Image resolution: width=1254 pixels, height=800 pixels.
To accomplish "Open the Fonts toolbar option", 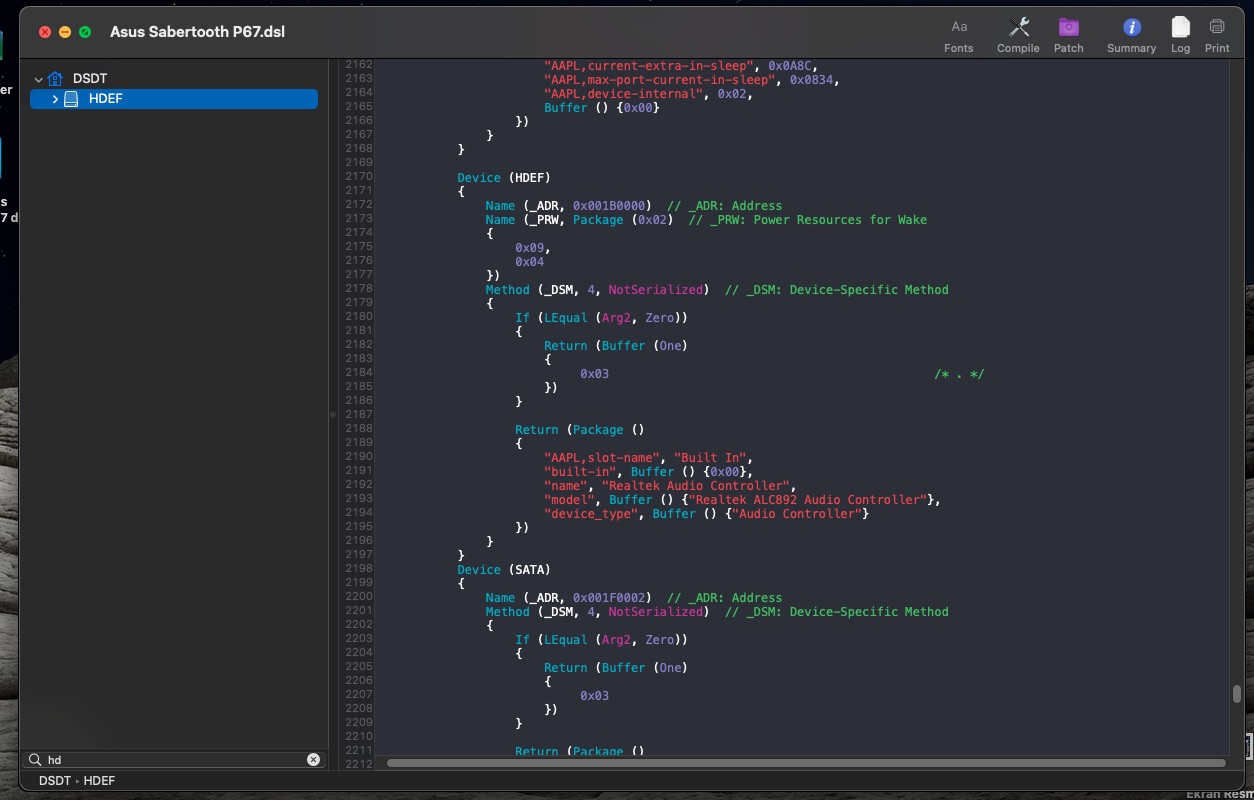I will click(x=958, y=34).
